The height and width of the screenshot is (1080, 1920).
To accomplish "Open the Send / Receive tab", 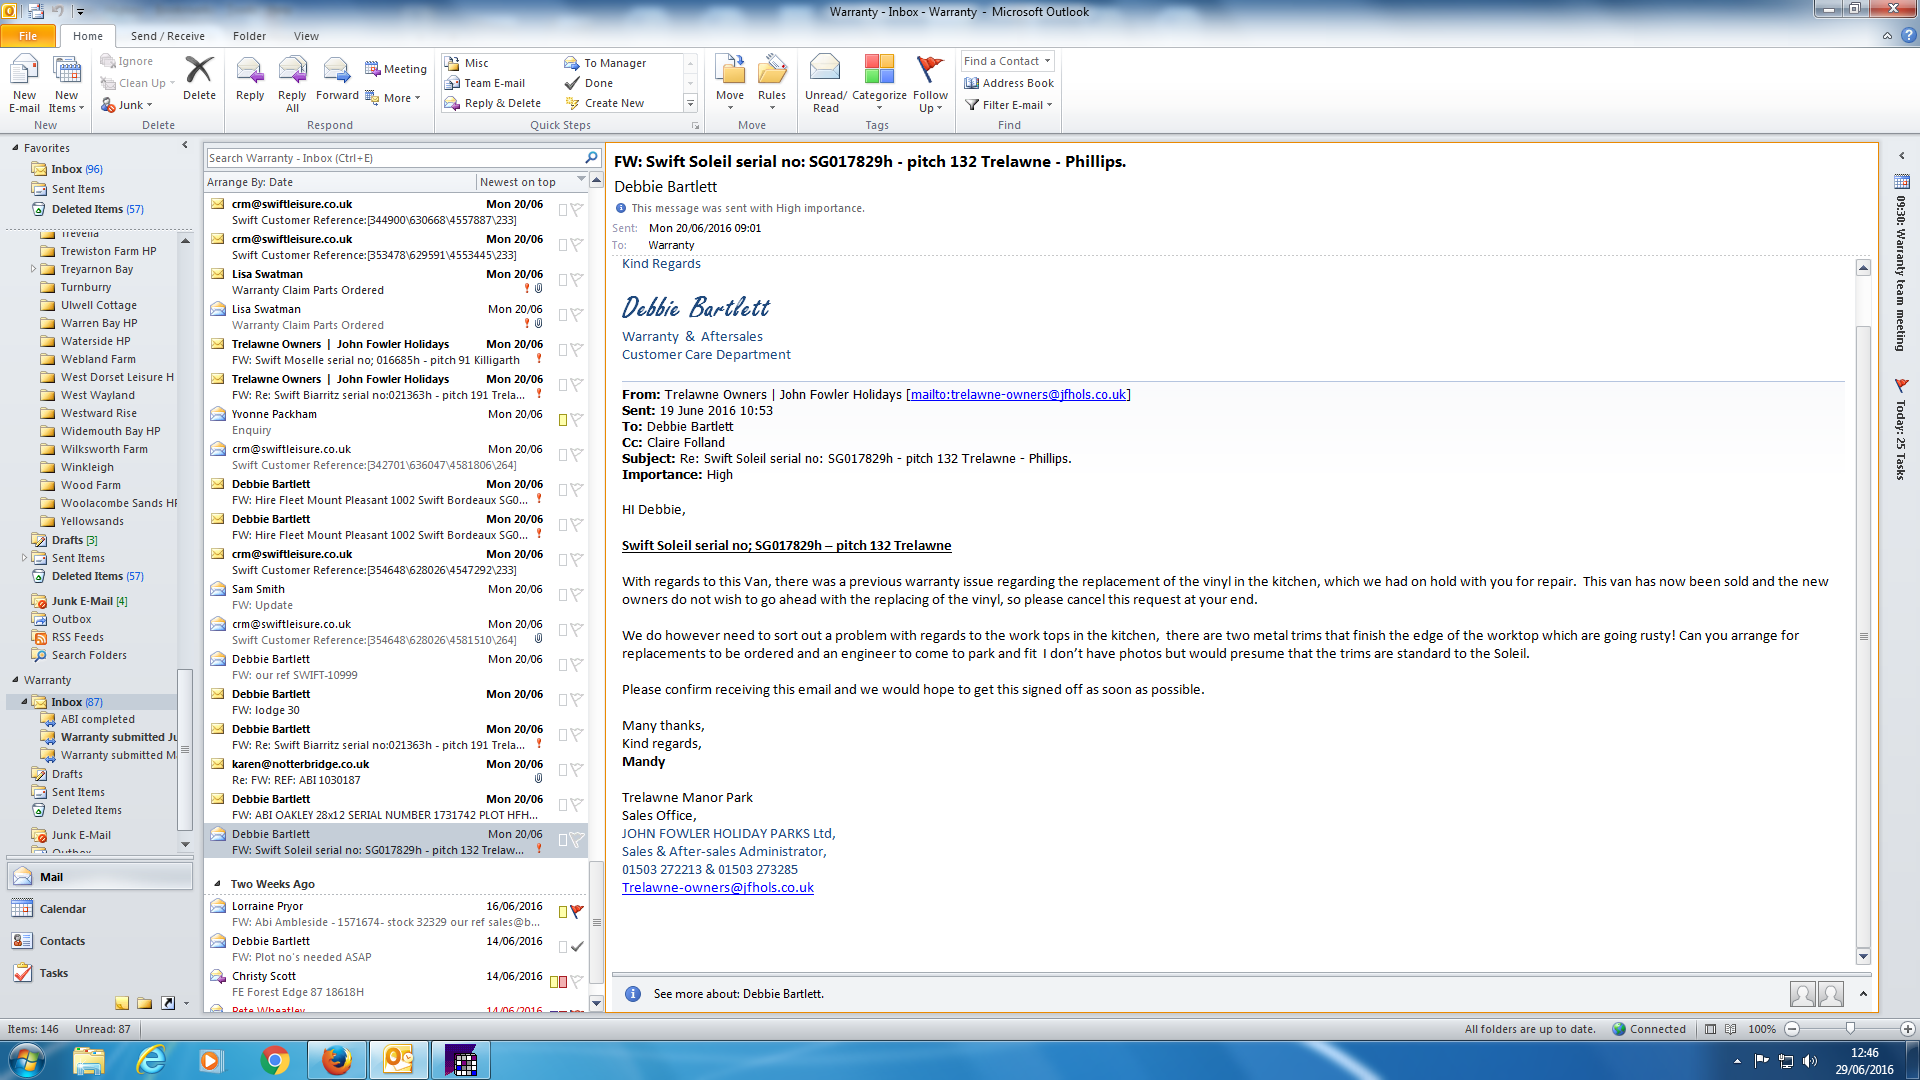I will (167, 36).
